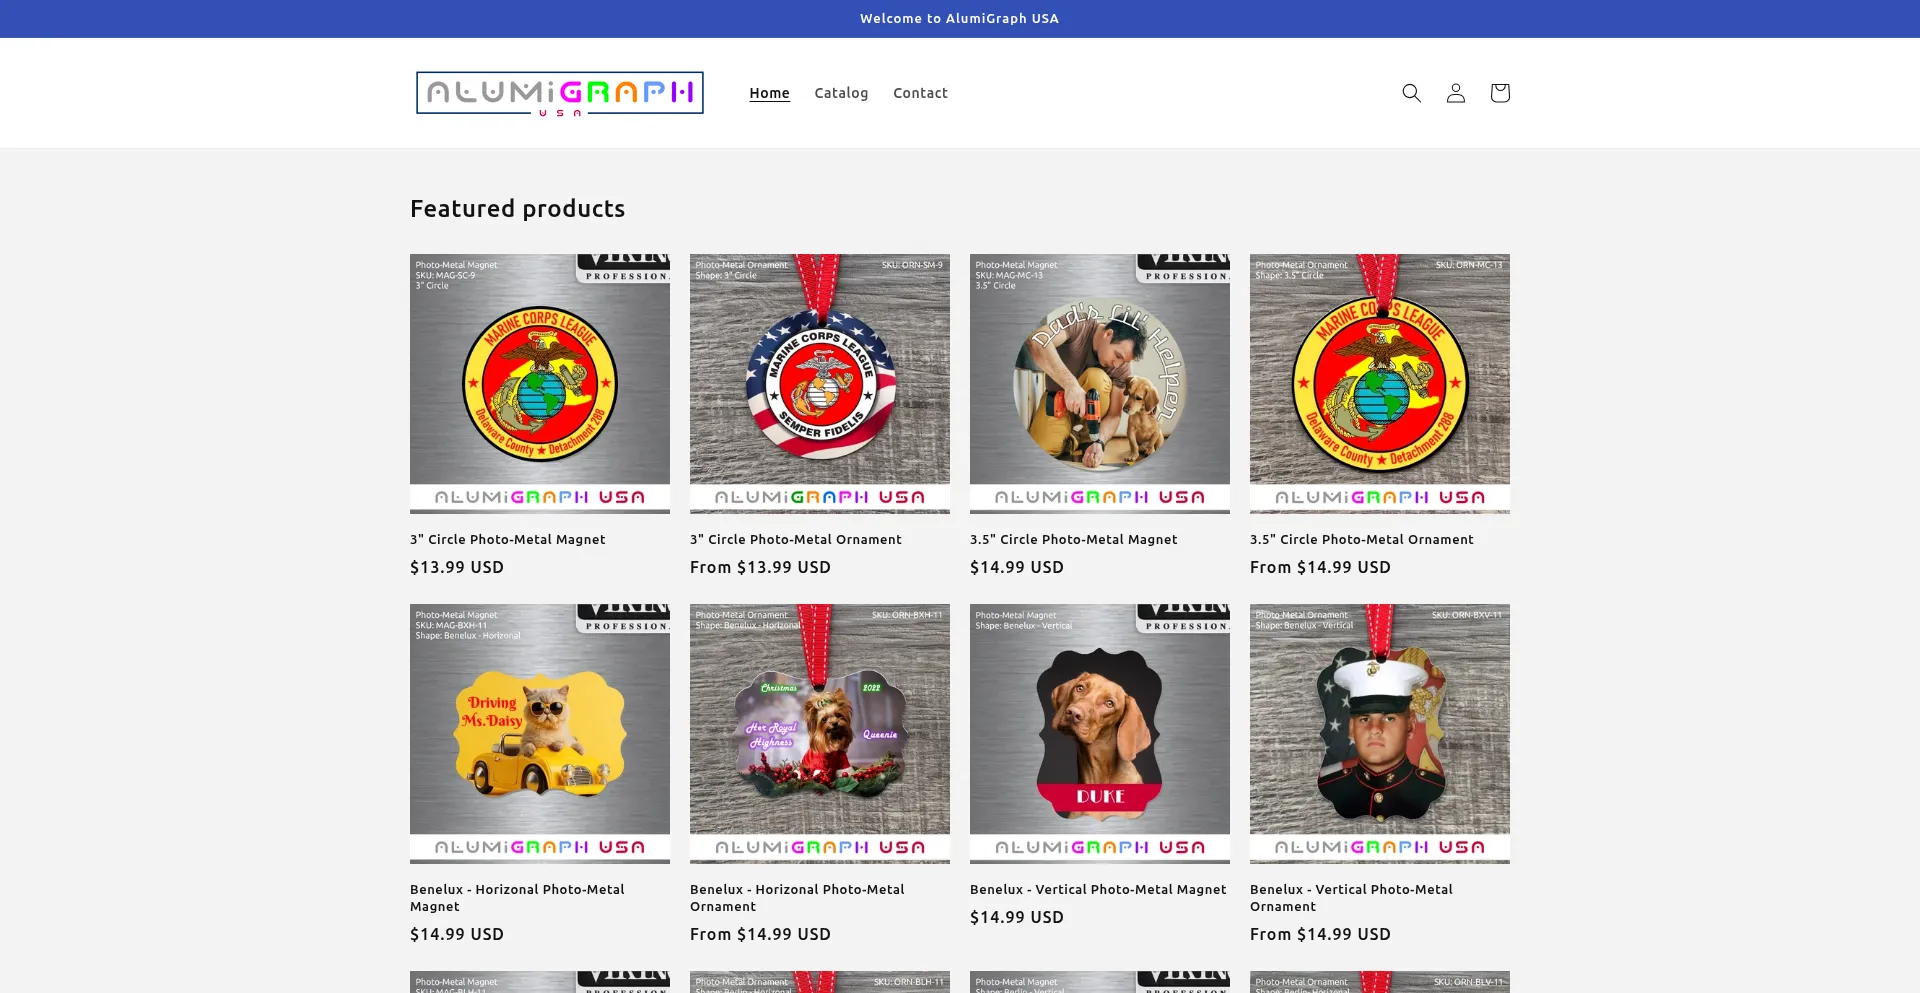Viewport: 1920px width, 993px height.
Task: Open 3" Circle Photo-Metal Magnet link
Action: [507, 539]
